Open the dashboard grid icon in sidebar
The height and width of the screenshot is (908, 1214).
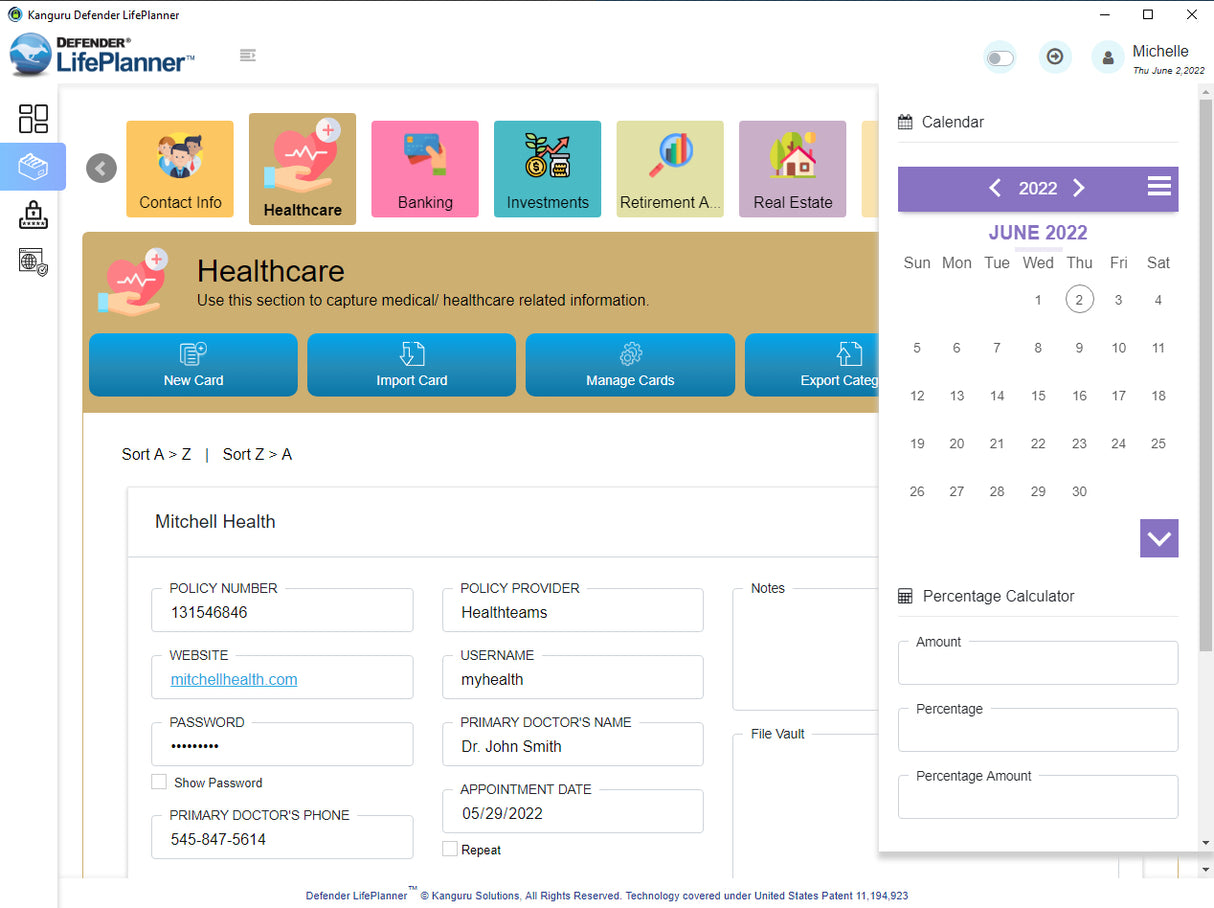tap(33, 118)
